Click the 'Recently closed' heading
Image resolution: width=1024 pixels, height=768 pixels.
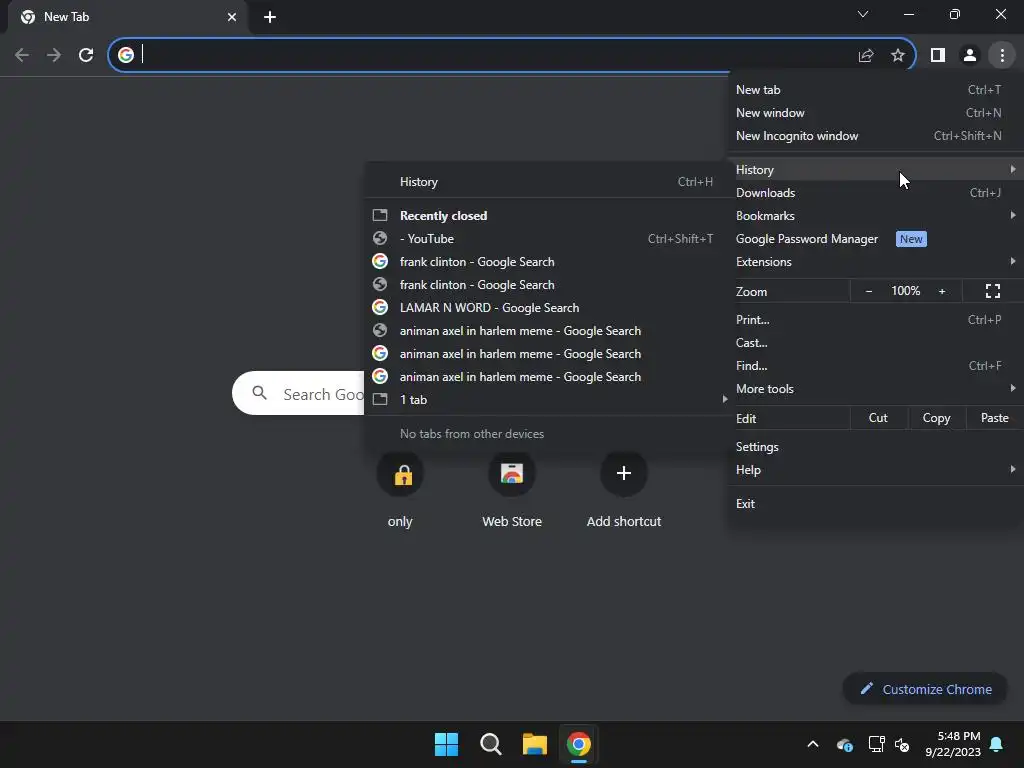click(443, 216)
